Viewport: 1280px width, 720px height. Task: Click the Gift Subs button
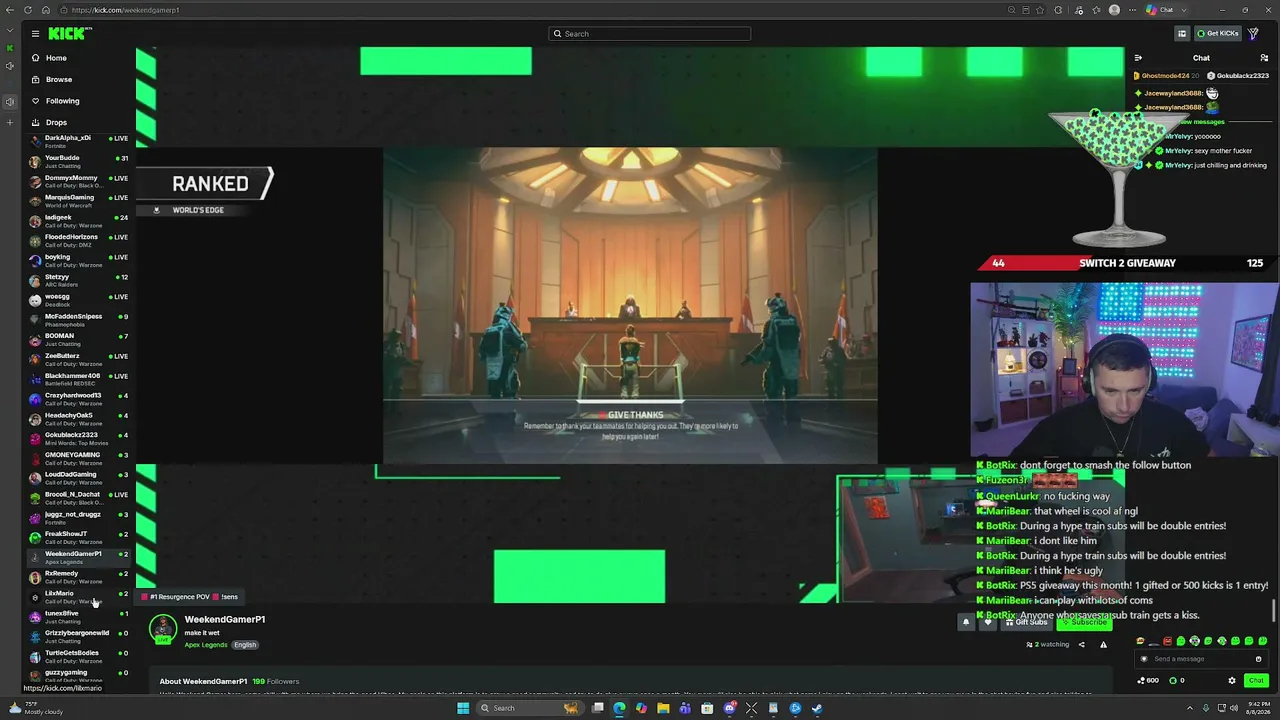pos(1026,622)
